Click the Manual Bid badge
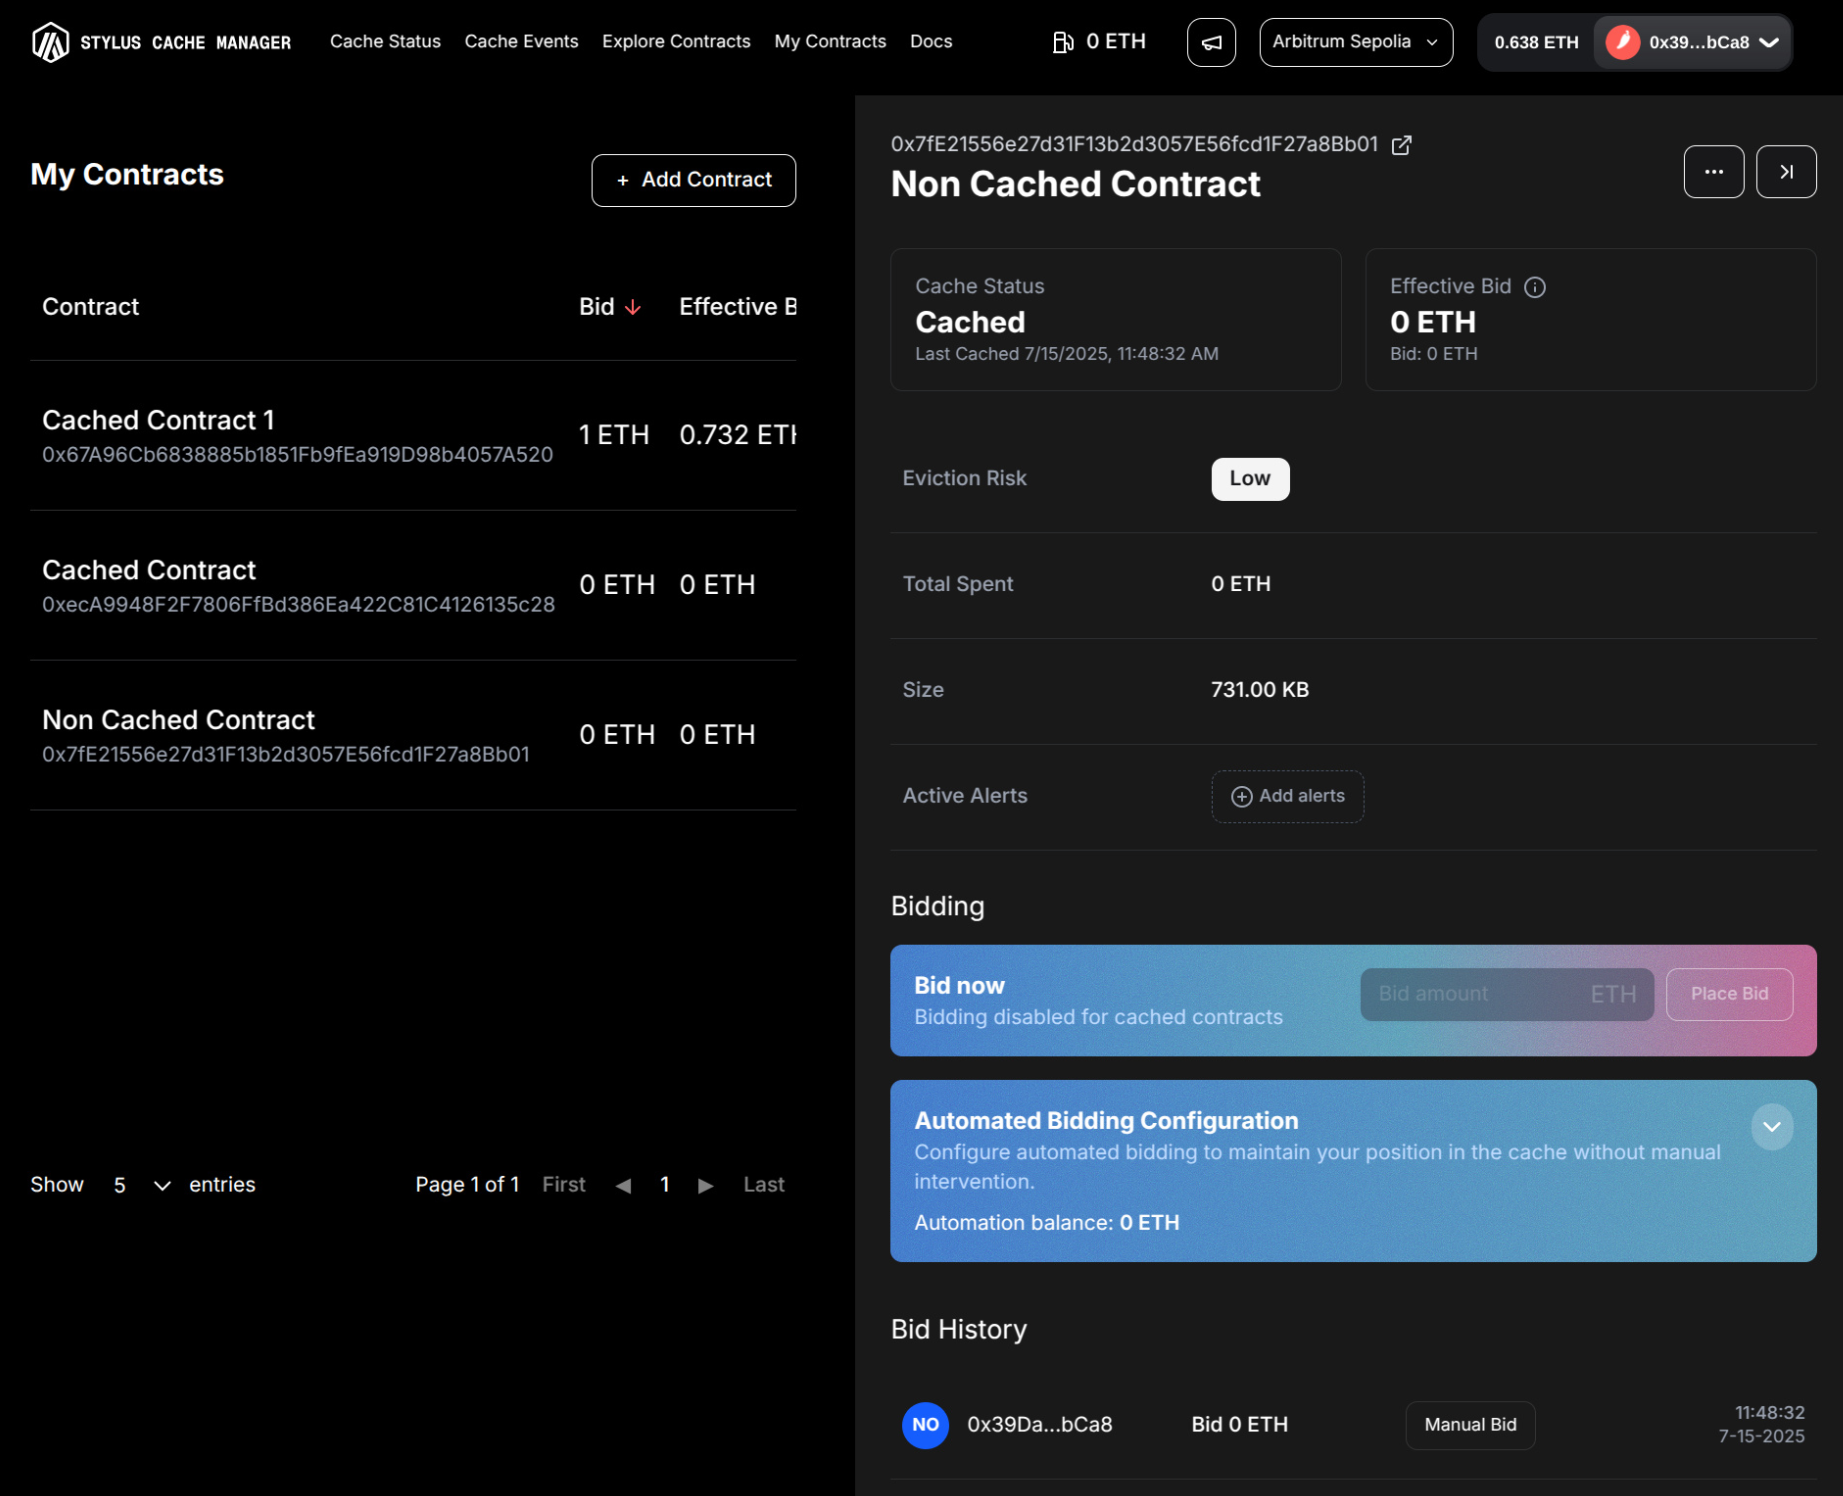Screen dimensions: 1843x1496 pyautogui.click(x=1470, y=1425)
